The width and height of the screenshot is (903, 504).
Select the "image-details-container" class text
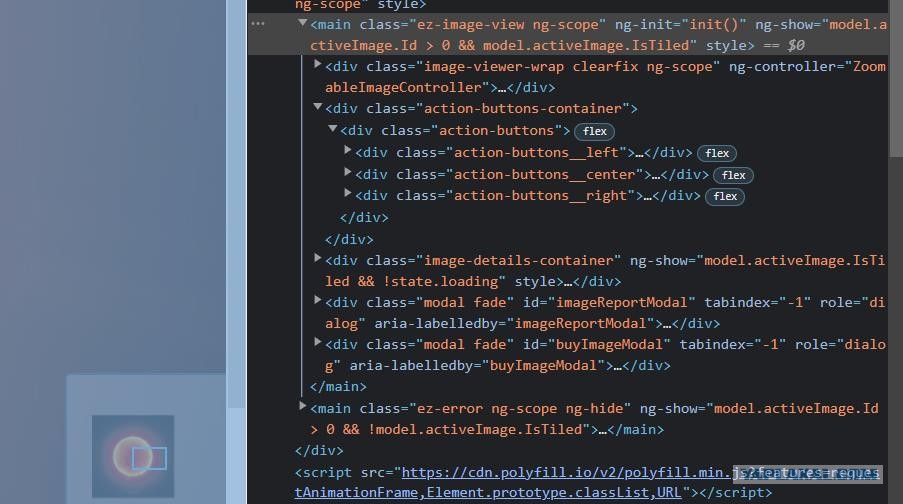click(x=519, y=261)
